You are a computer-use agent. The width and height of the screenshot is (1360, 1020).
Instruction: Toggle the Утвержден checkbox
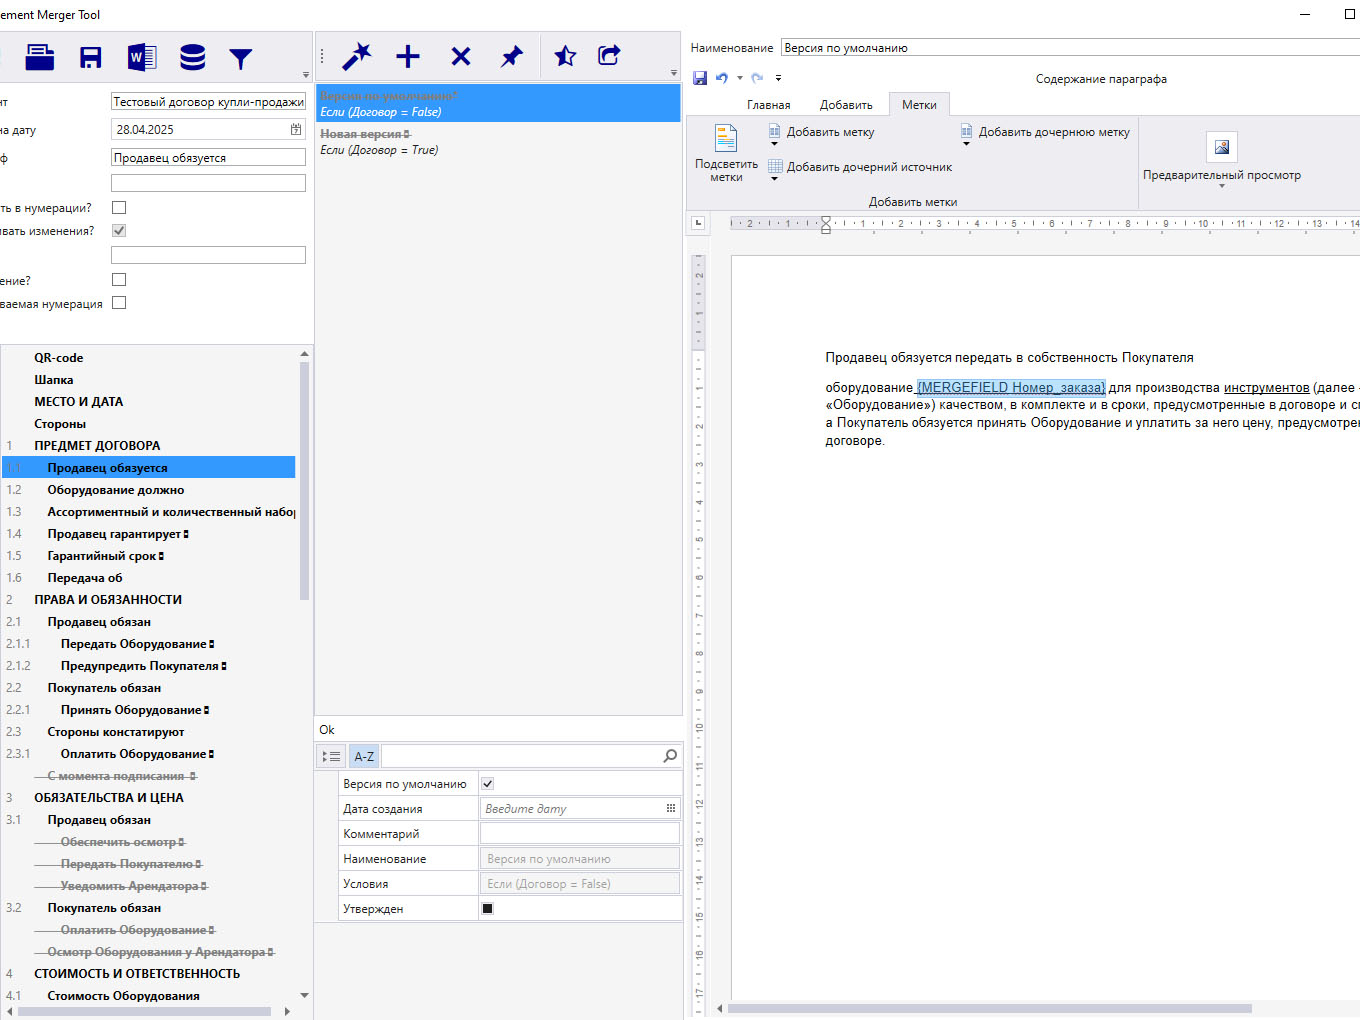click(487, 909)
